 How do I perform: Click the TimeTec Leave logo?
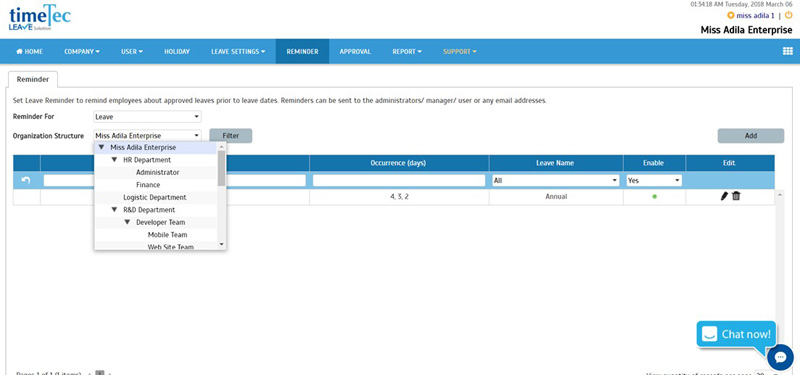pos(40,17)
